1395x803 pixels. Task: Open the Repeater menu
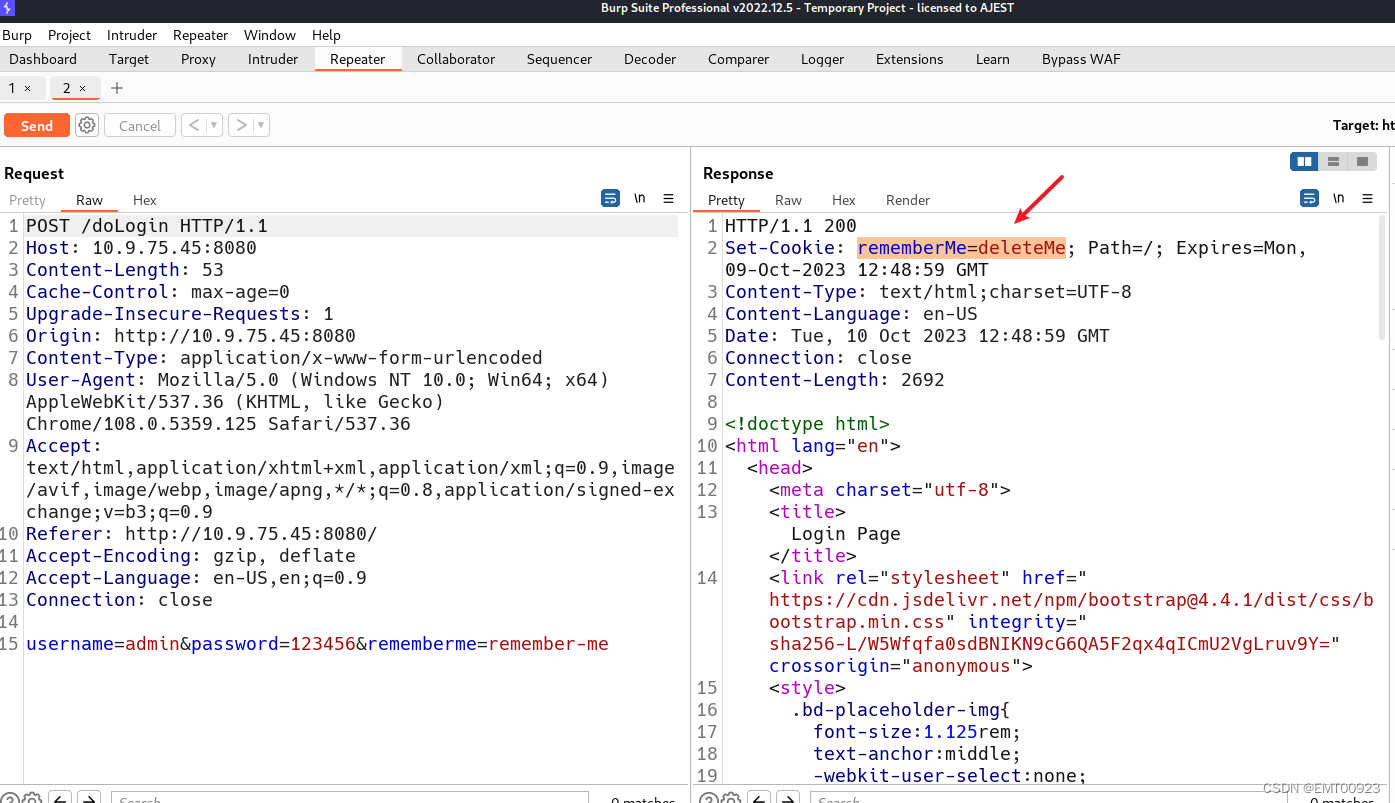pyautogui.click(x=200, y=35)
